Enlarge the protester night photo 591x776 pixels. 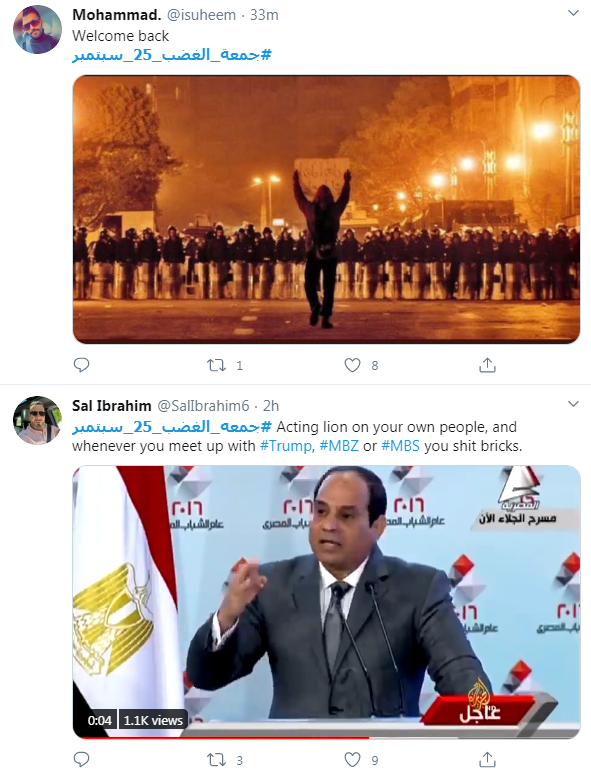327,209
